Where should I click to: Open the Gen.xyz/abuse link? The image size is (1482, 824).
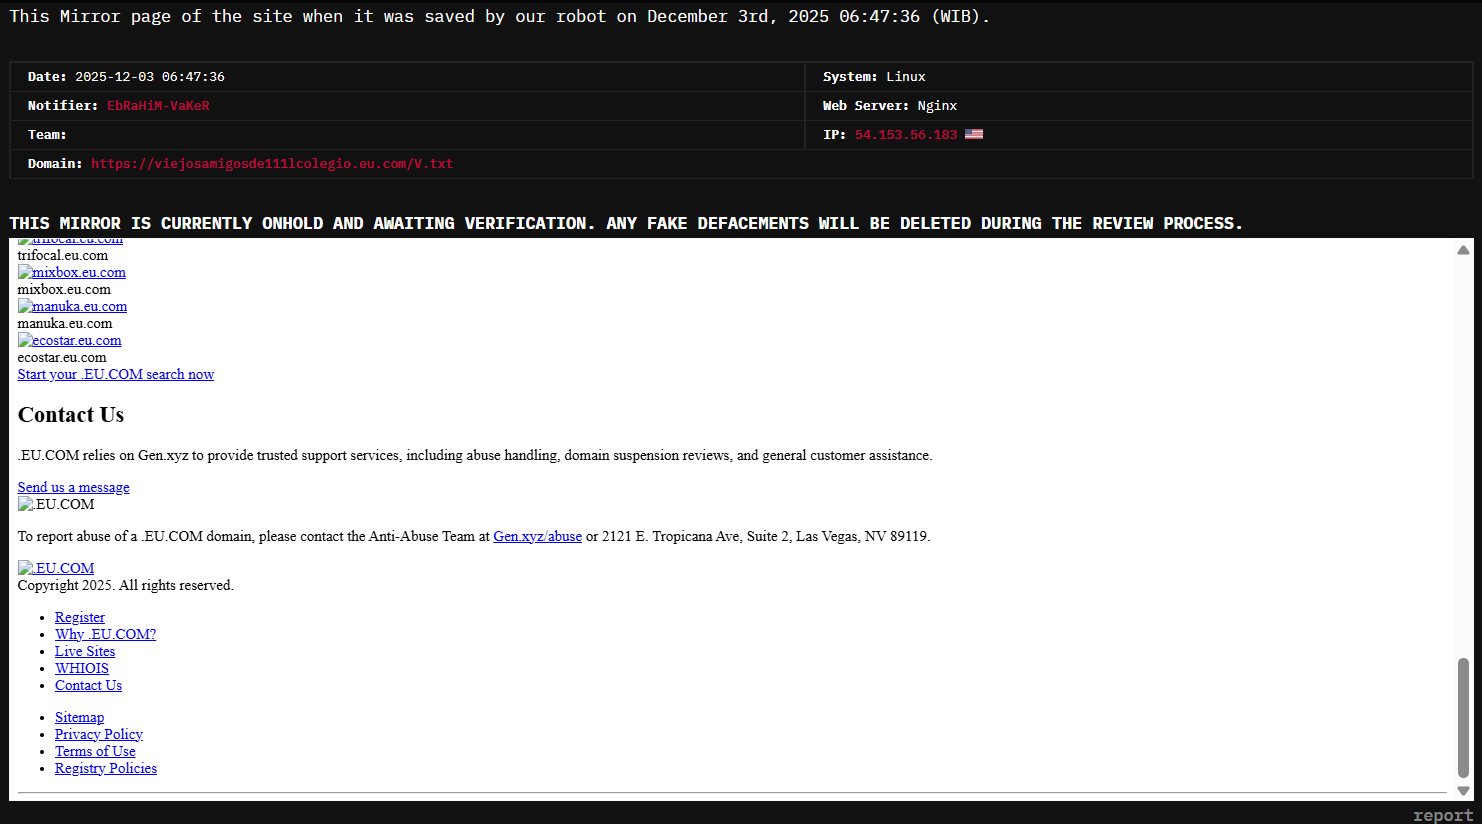coord(537,536)
